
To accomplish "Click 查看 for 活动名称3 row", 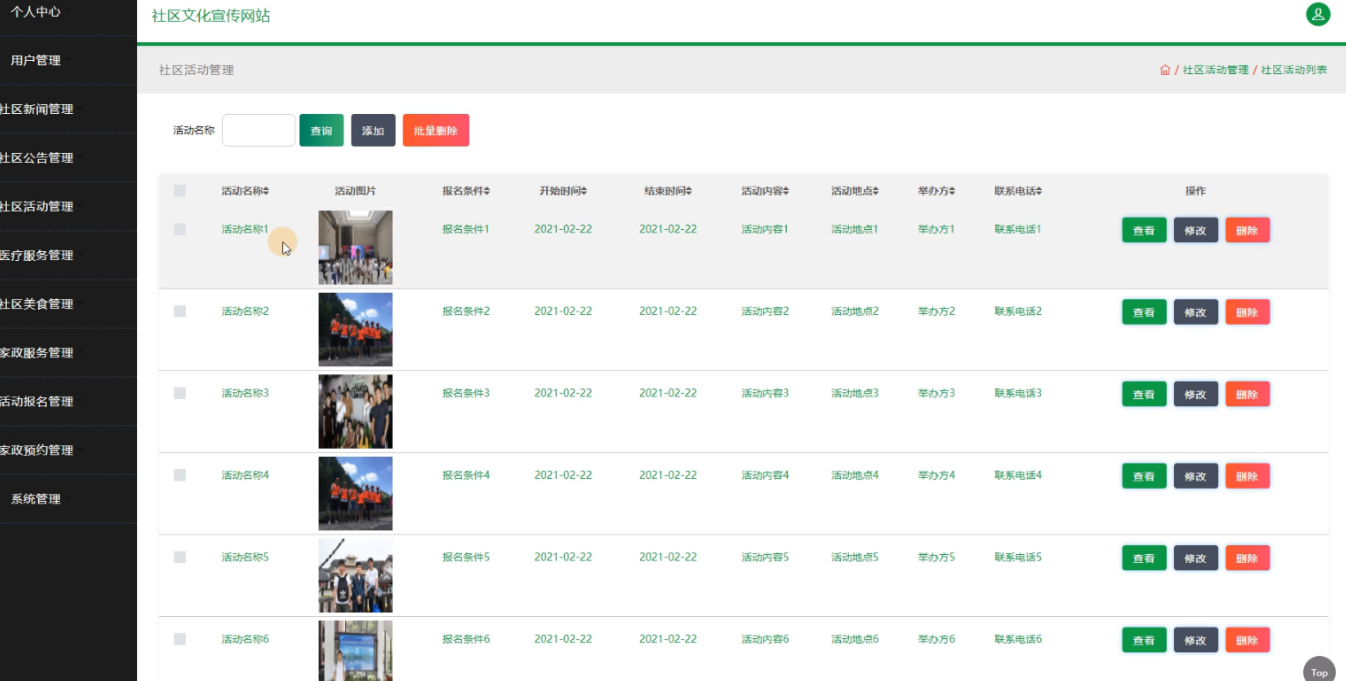I will (1144, 394).
